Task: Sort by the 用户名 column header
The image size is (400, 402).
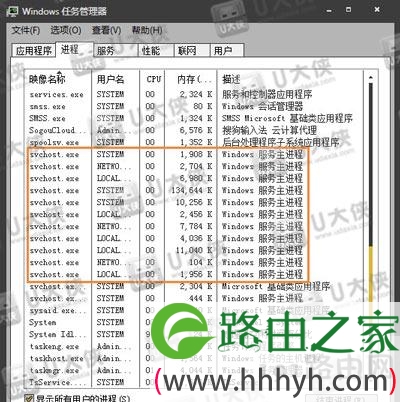Action: pyautogui.click(x=115, y=79)
